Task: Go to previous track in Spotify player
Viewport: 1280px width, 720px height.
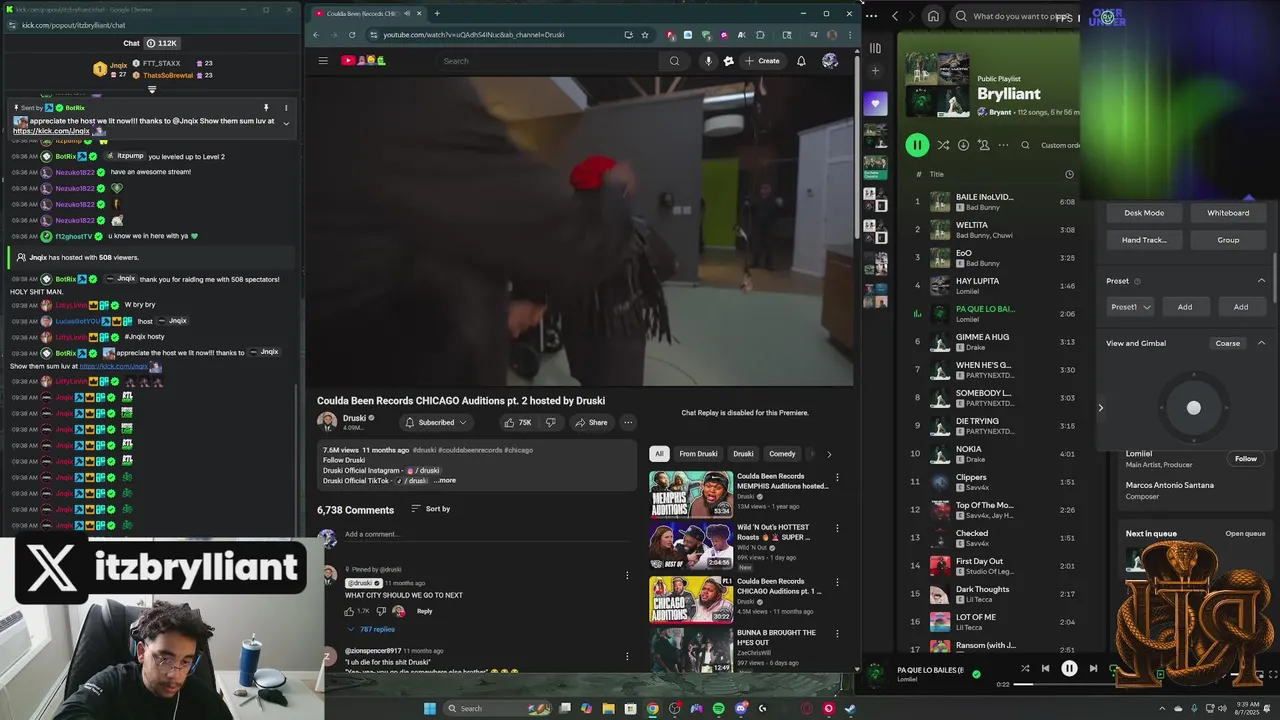Action: pos(1045,669)
